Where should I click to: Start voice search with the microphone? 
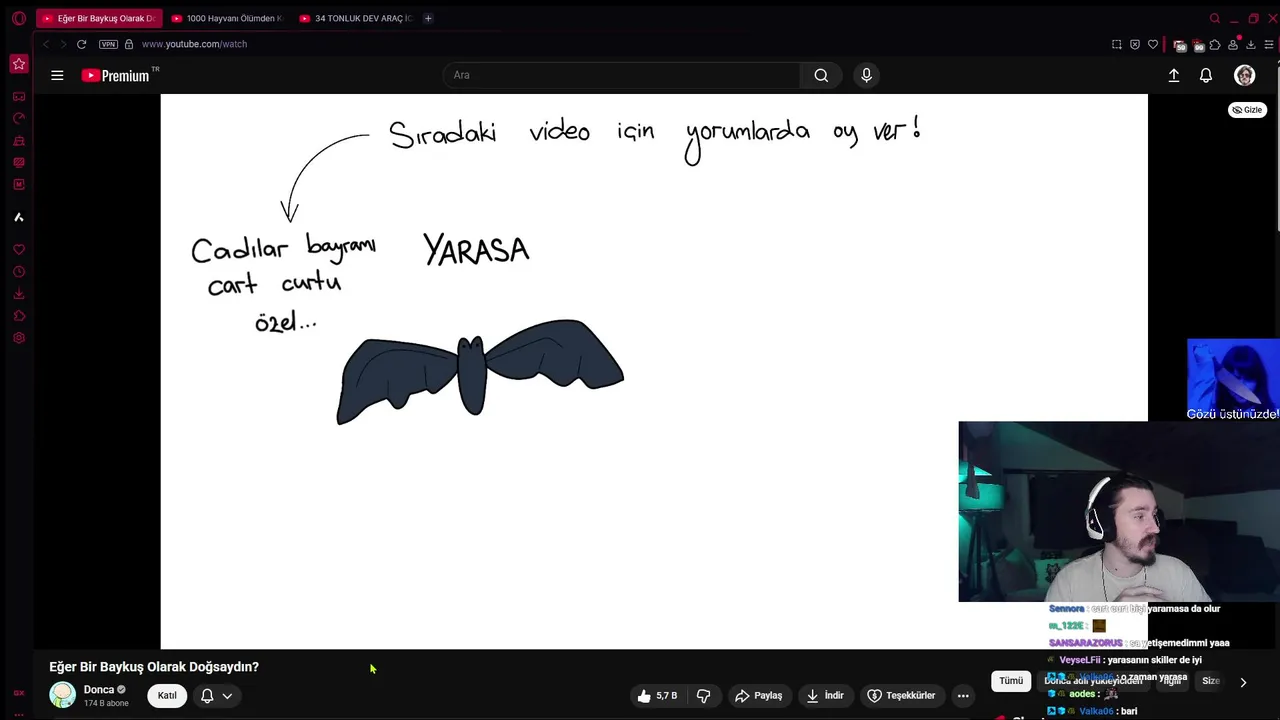(866, 75)
